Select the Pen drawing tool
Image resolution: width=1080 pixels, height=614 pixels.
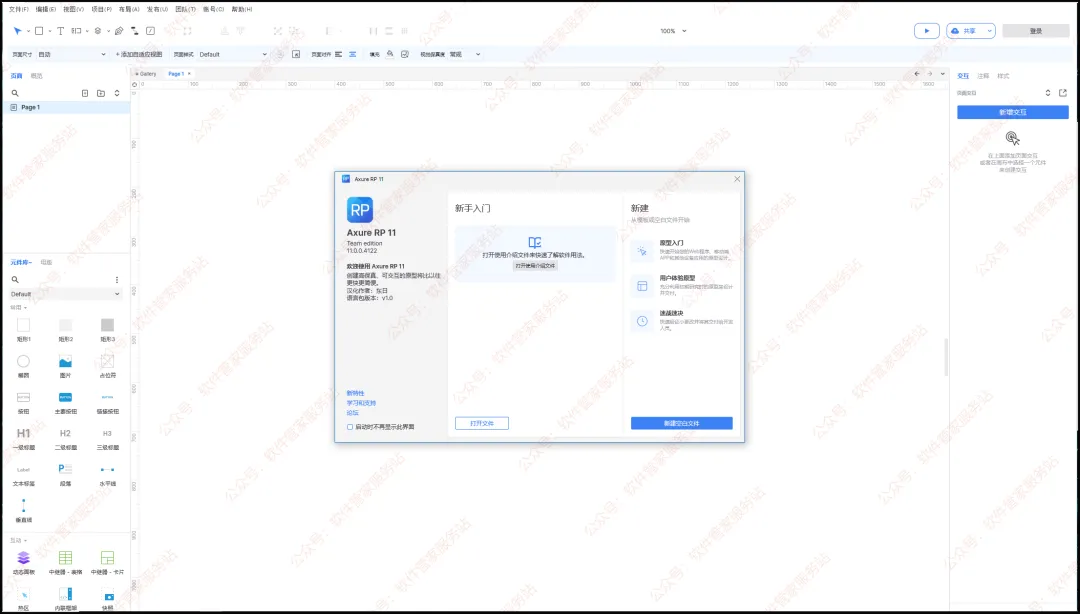(x=119, y=31)
